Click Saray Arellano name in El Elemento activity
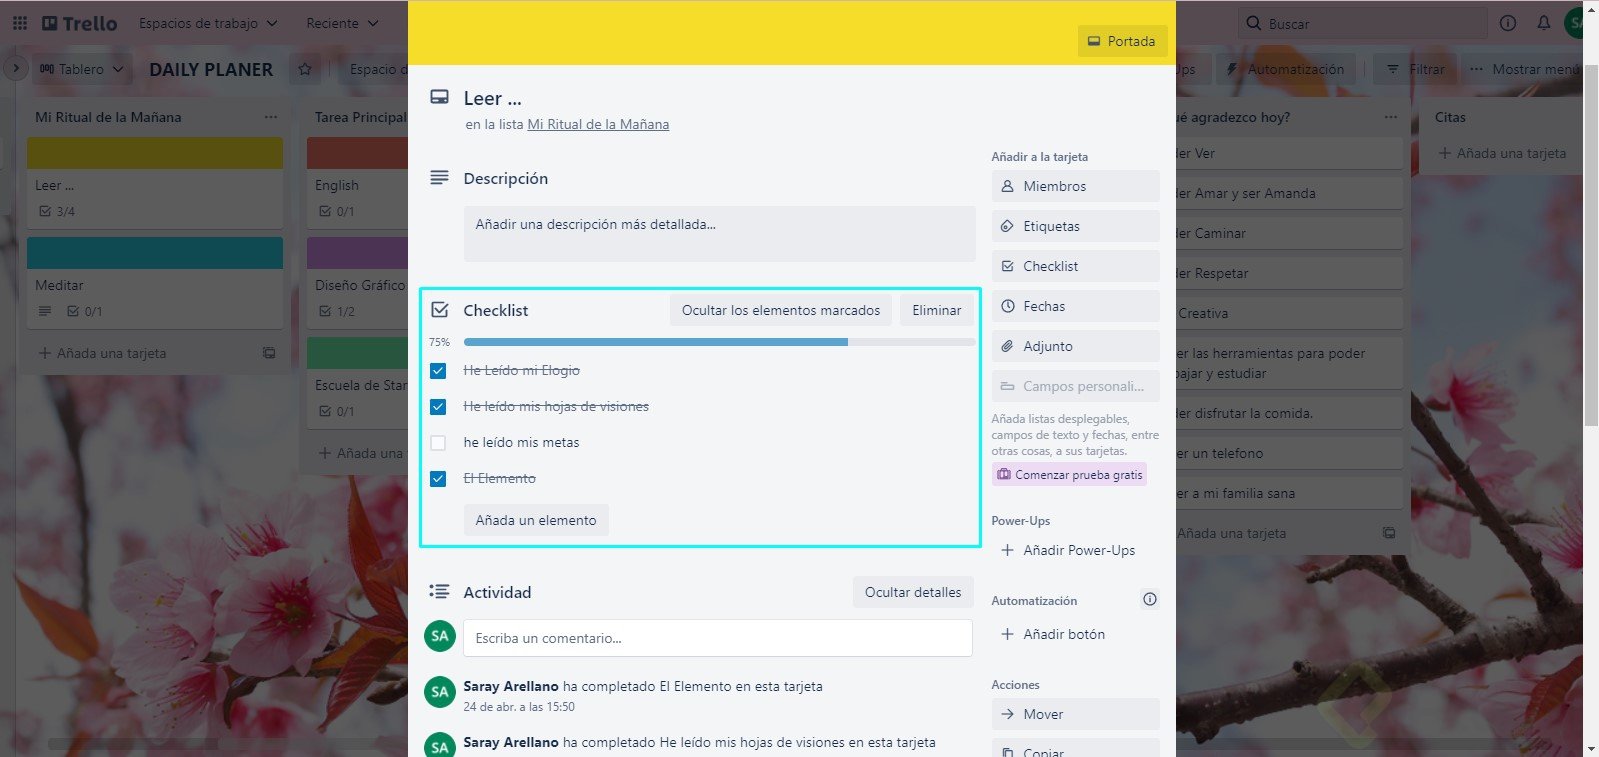 pos(511,686)
